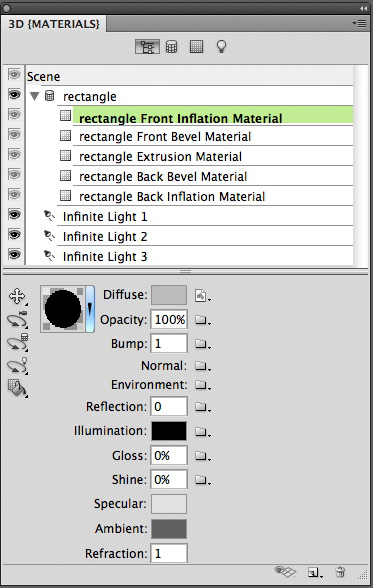Open the 3D panel options menu
This screenshot has height=588, width=373.
tap(360, 24)
